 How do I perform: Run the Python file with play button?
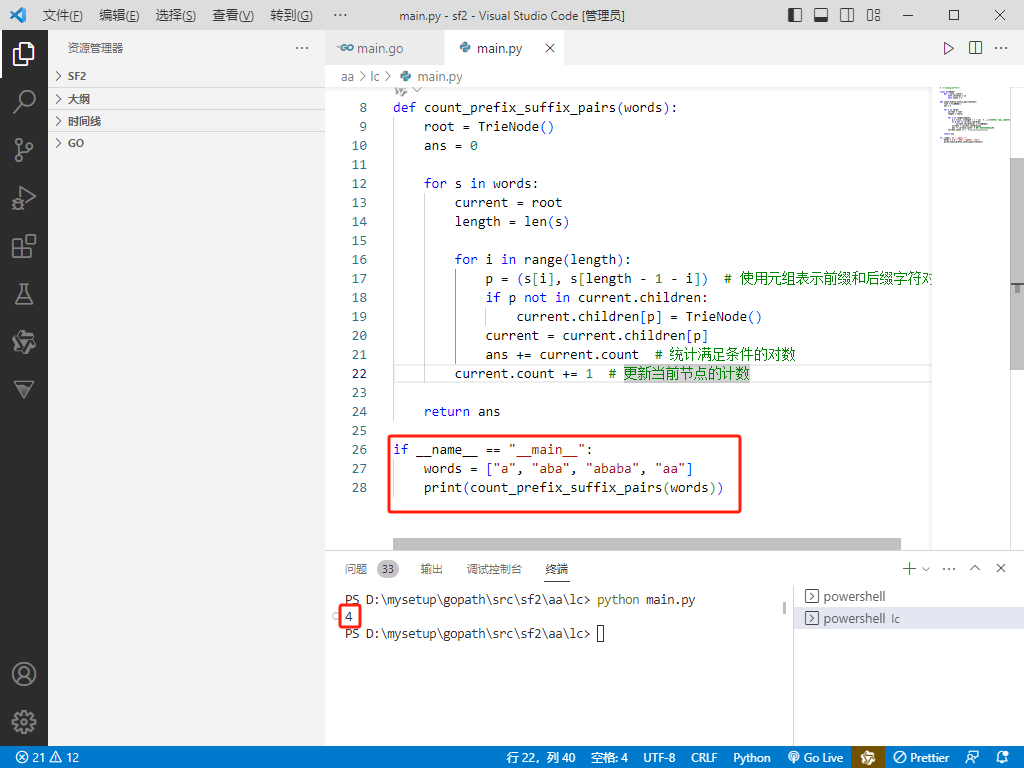tap(948, 48)
